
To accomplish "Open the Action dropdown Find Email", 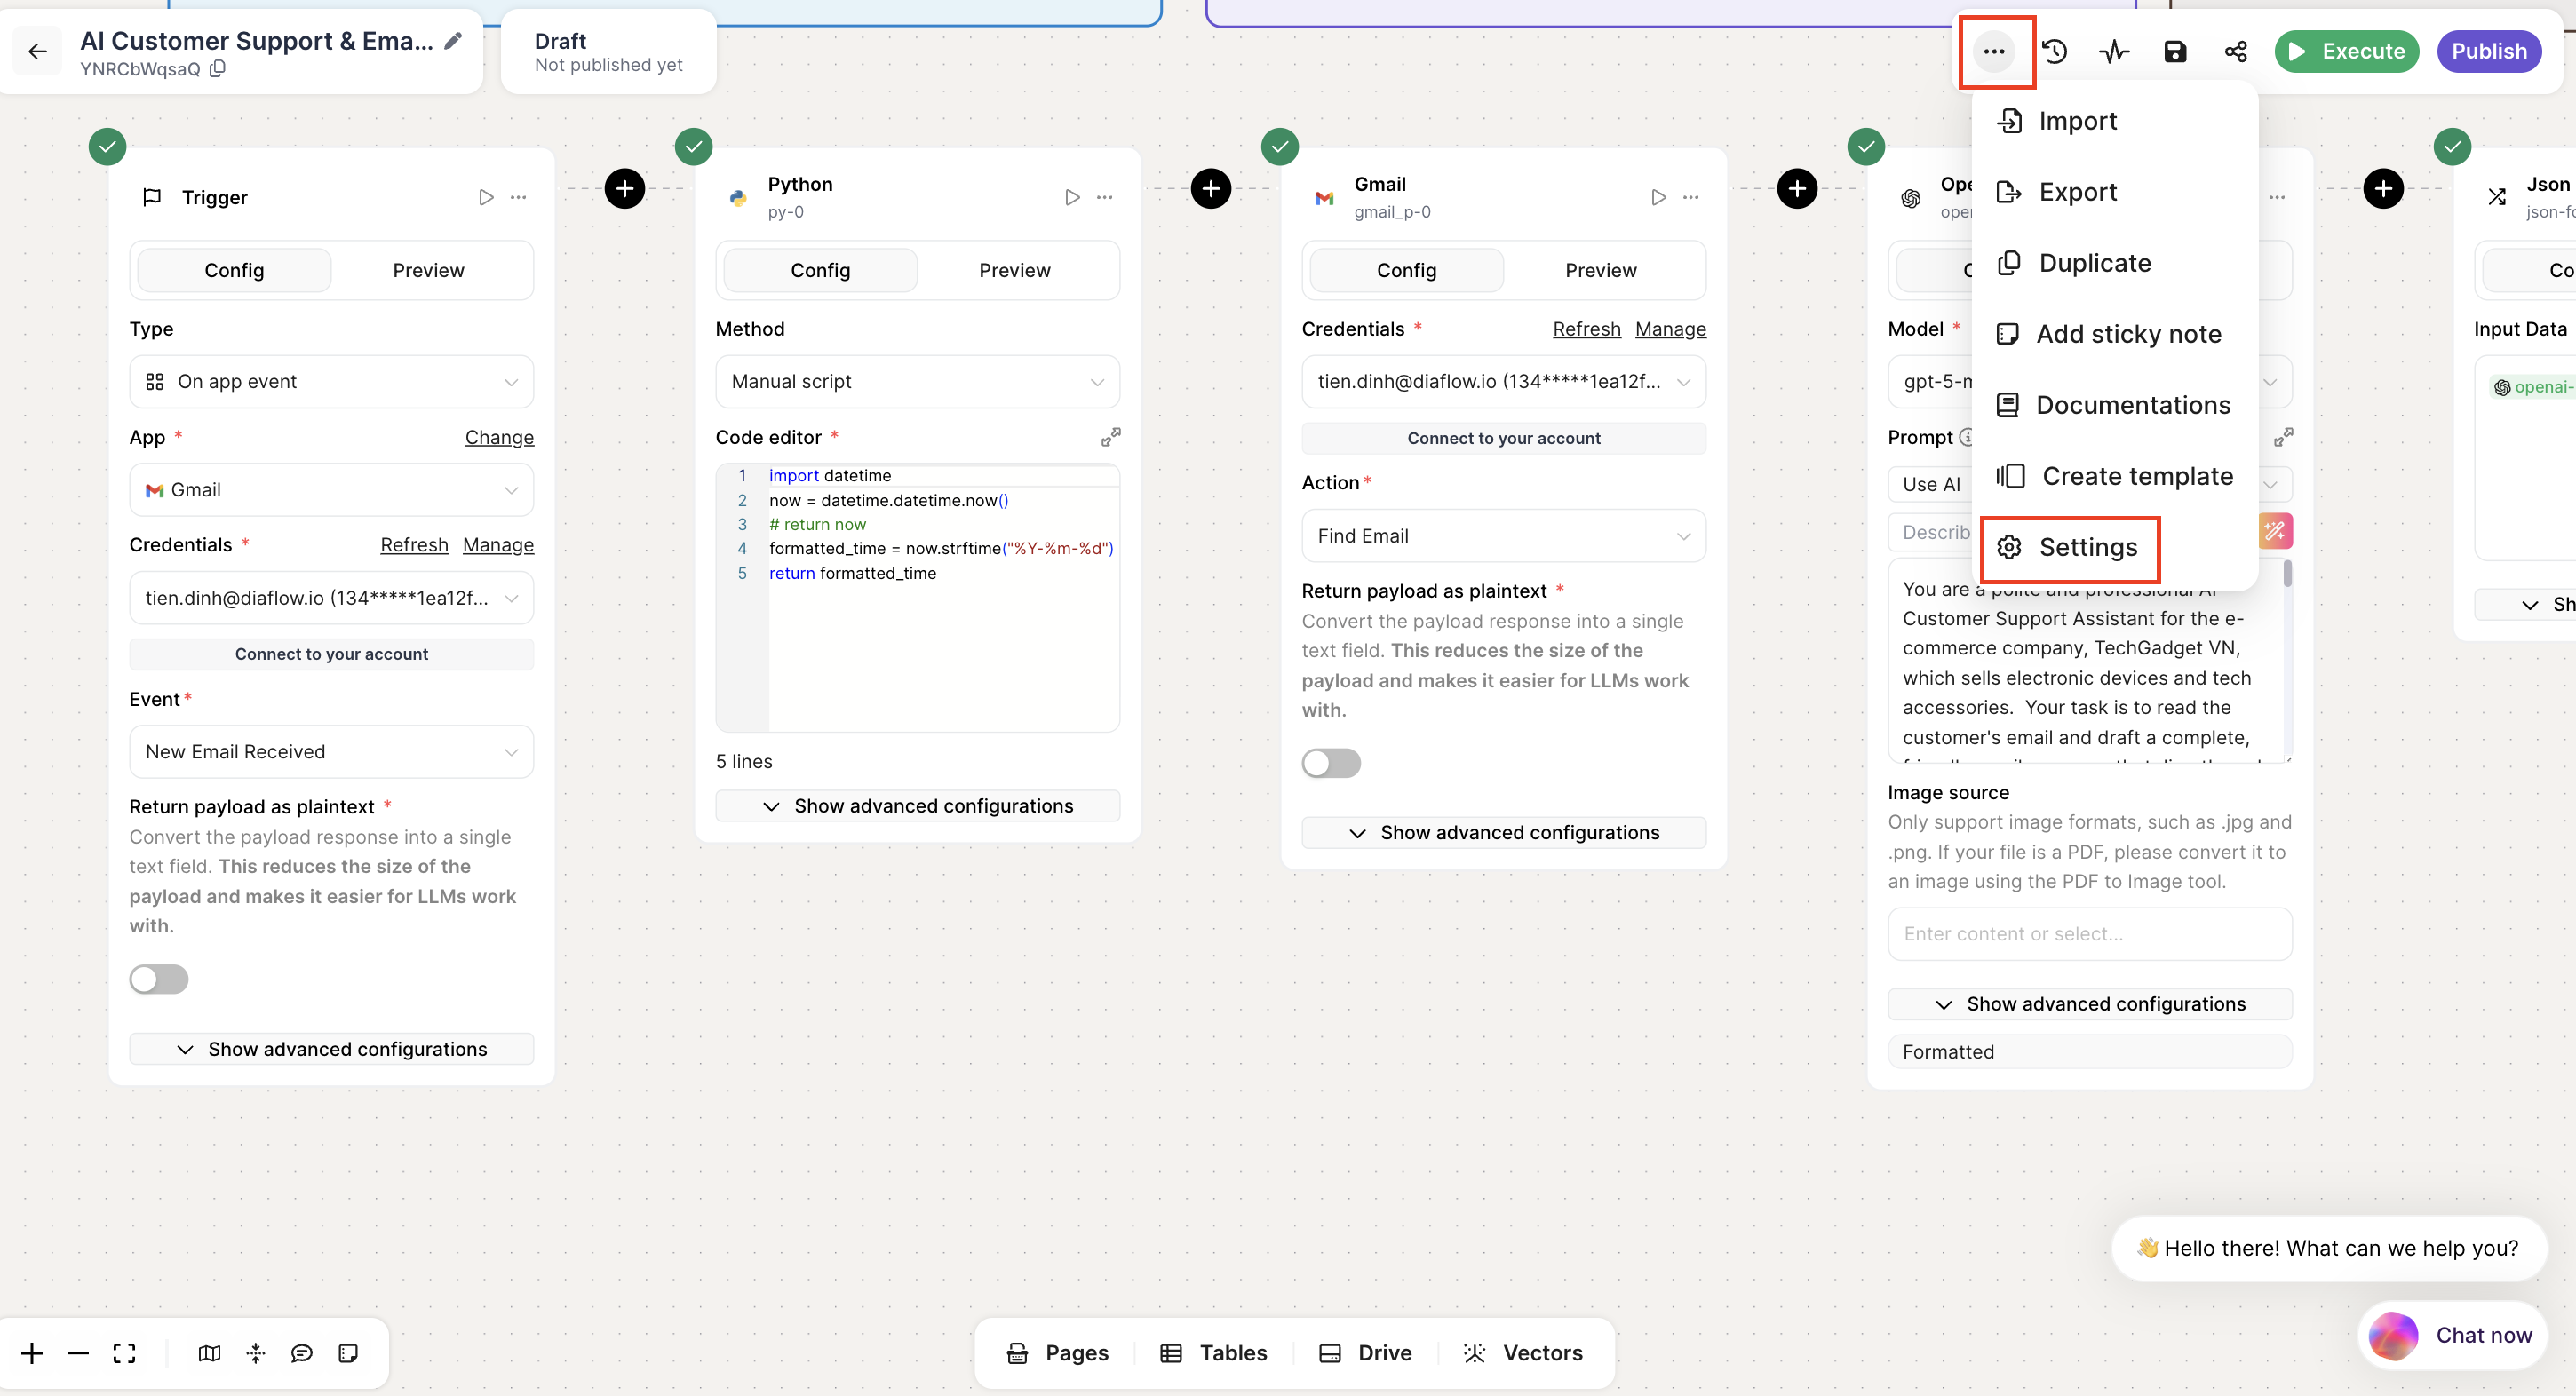I will tap(1503, 536).
